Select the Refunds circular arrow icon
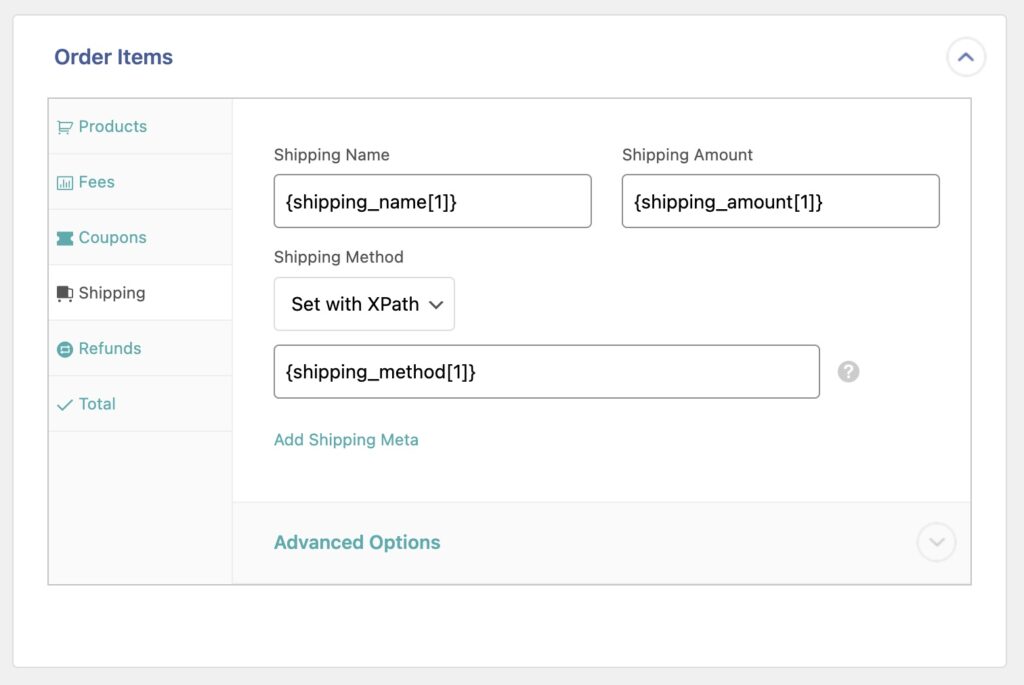The height and width of the screenshot is (685, 1024). pos(66,348)
